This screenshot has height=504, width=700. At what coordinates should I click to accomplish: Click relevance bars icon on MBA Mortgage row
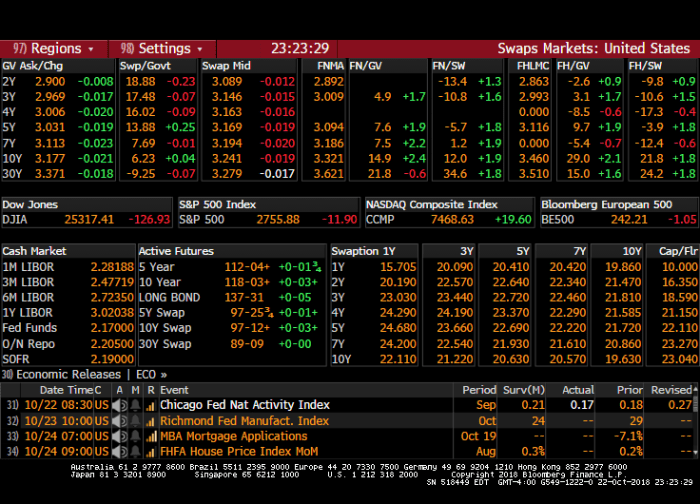151,436
